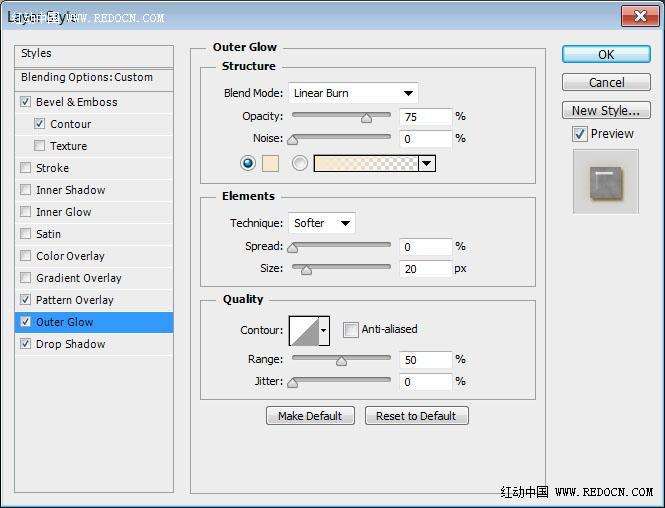Close the Layer Style dialog window

coord(639,16)
